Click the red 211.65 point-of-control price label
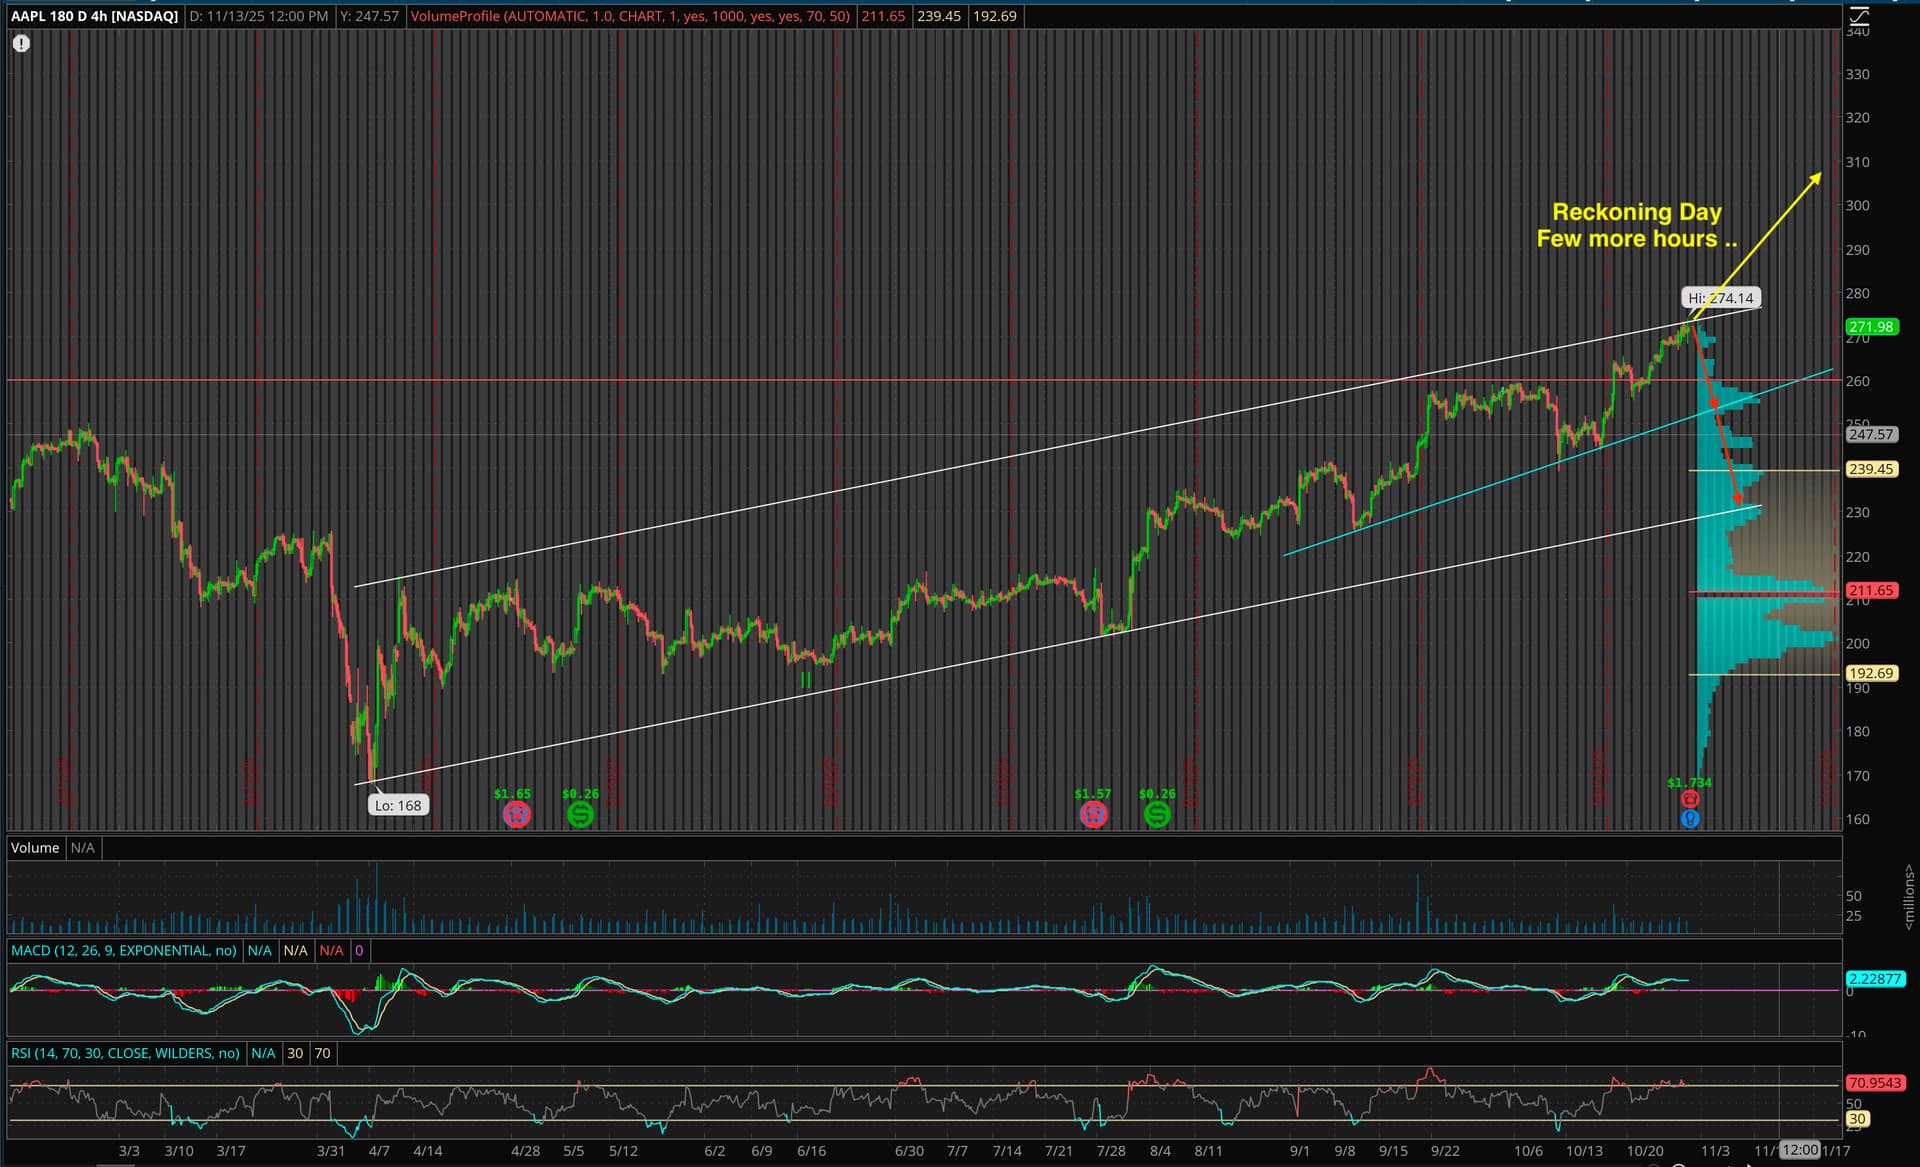The image size is (1920, 1167). (x=1871, y=590)
